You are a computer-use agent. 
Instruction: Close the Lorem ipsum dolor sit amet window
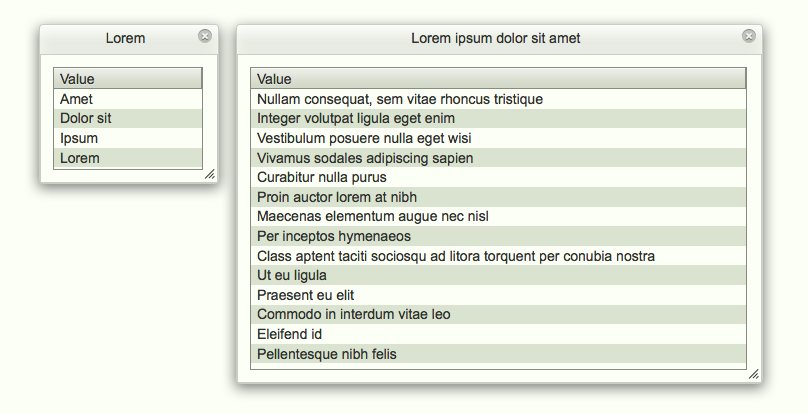coord(748,36)
